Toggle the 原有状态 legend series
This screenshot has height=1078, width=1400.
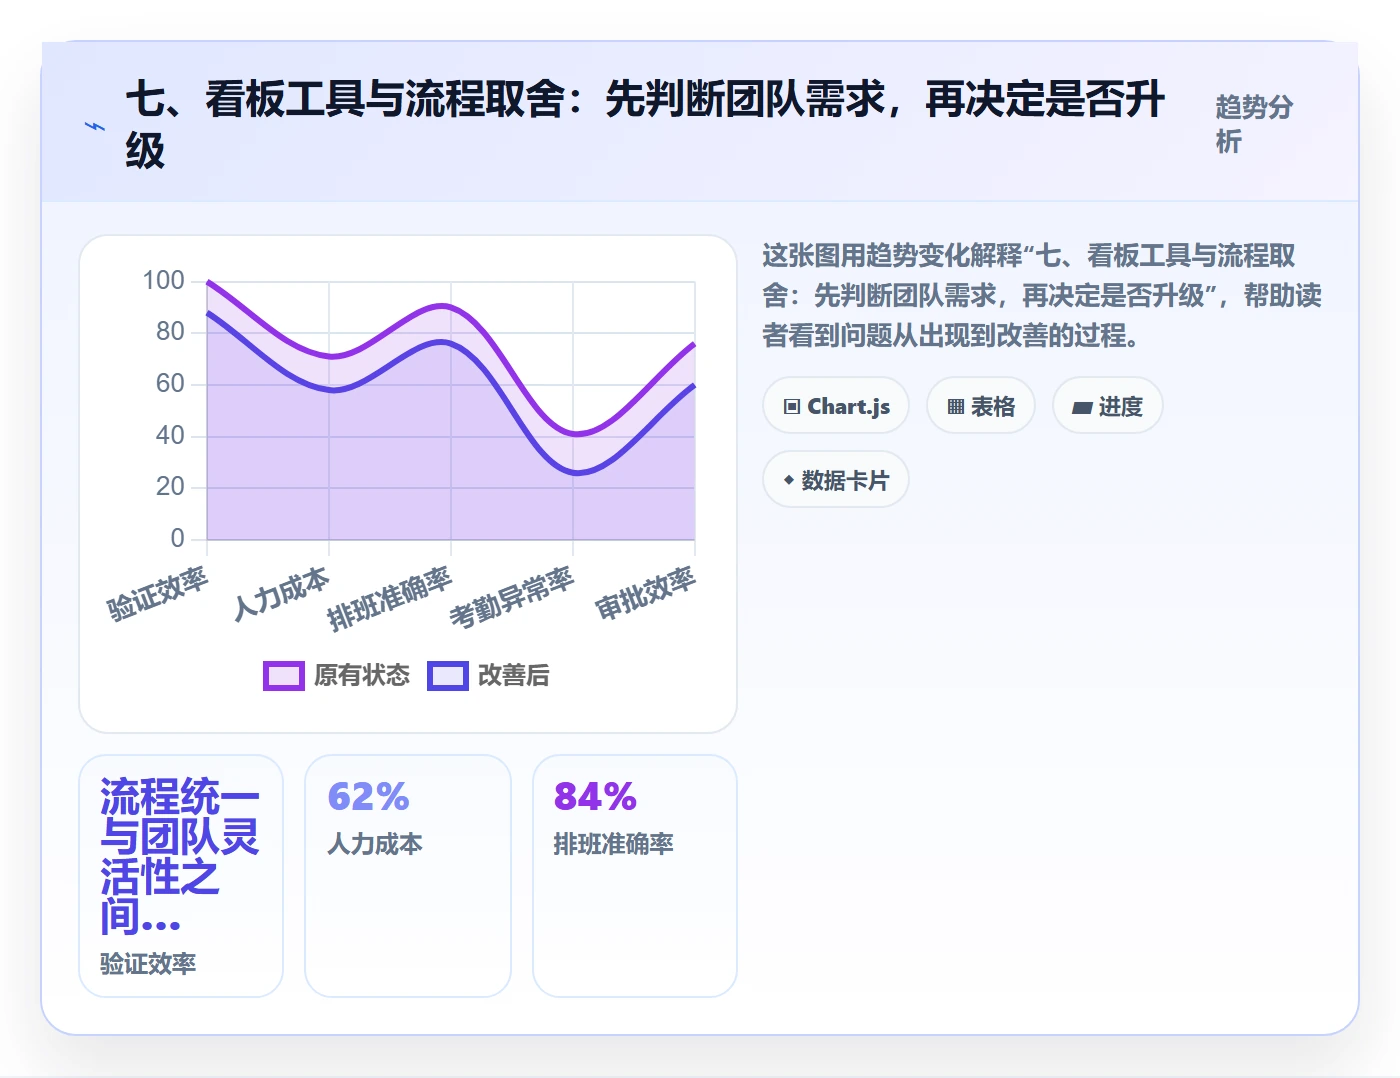(x=336, y=676)
